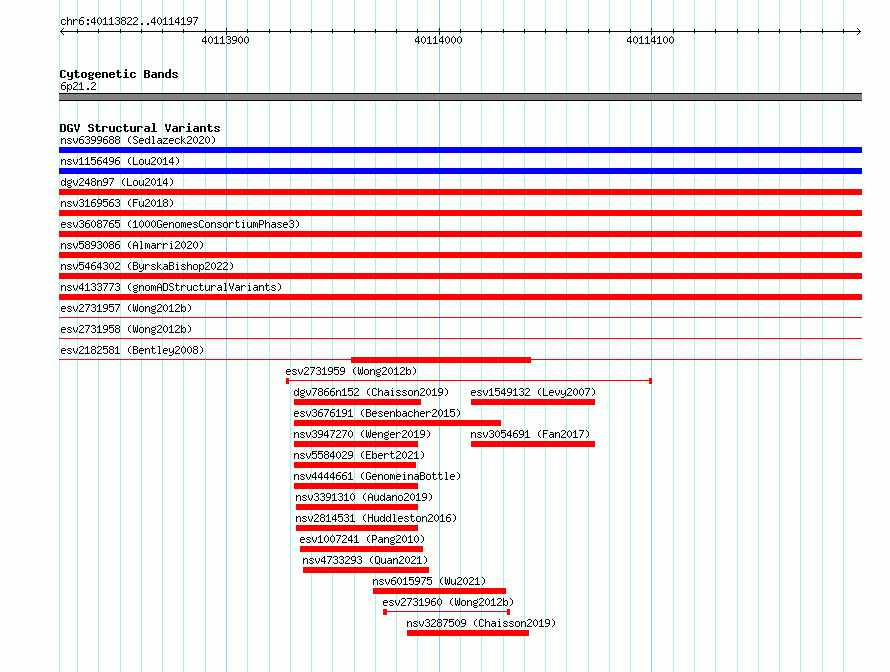The image size is (890, 672).
Task: Select the nsv3054691 (Fan2017) label
Action: coord(530,434)
